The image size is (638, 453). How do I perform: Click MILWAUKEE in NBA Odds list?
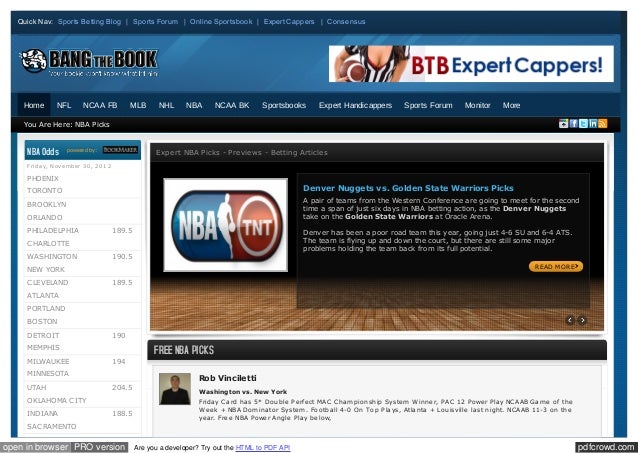[48, 361]
